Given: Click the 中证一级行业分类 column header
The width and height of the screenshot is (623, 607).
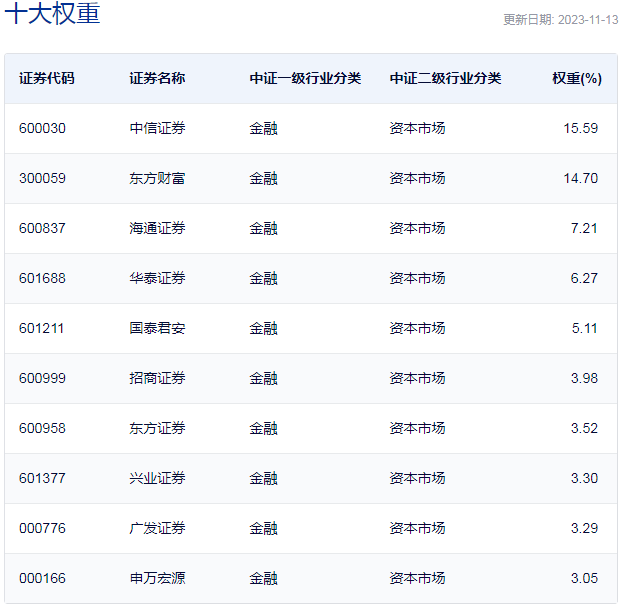Looking at the screenshot, I should (305, 78).
